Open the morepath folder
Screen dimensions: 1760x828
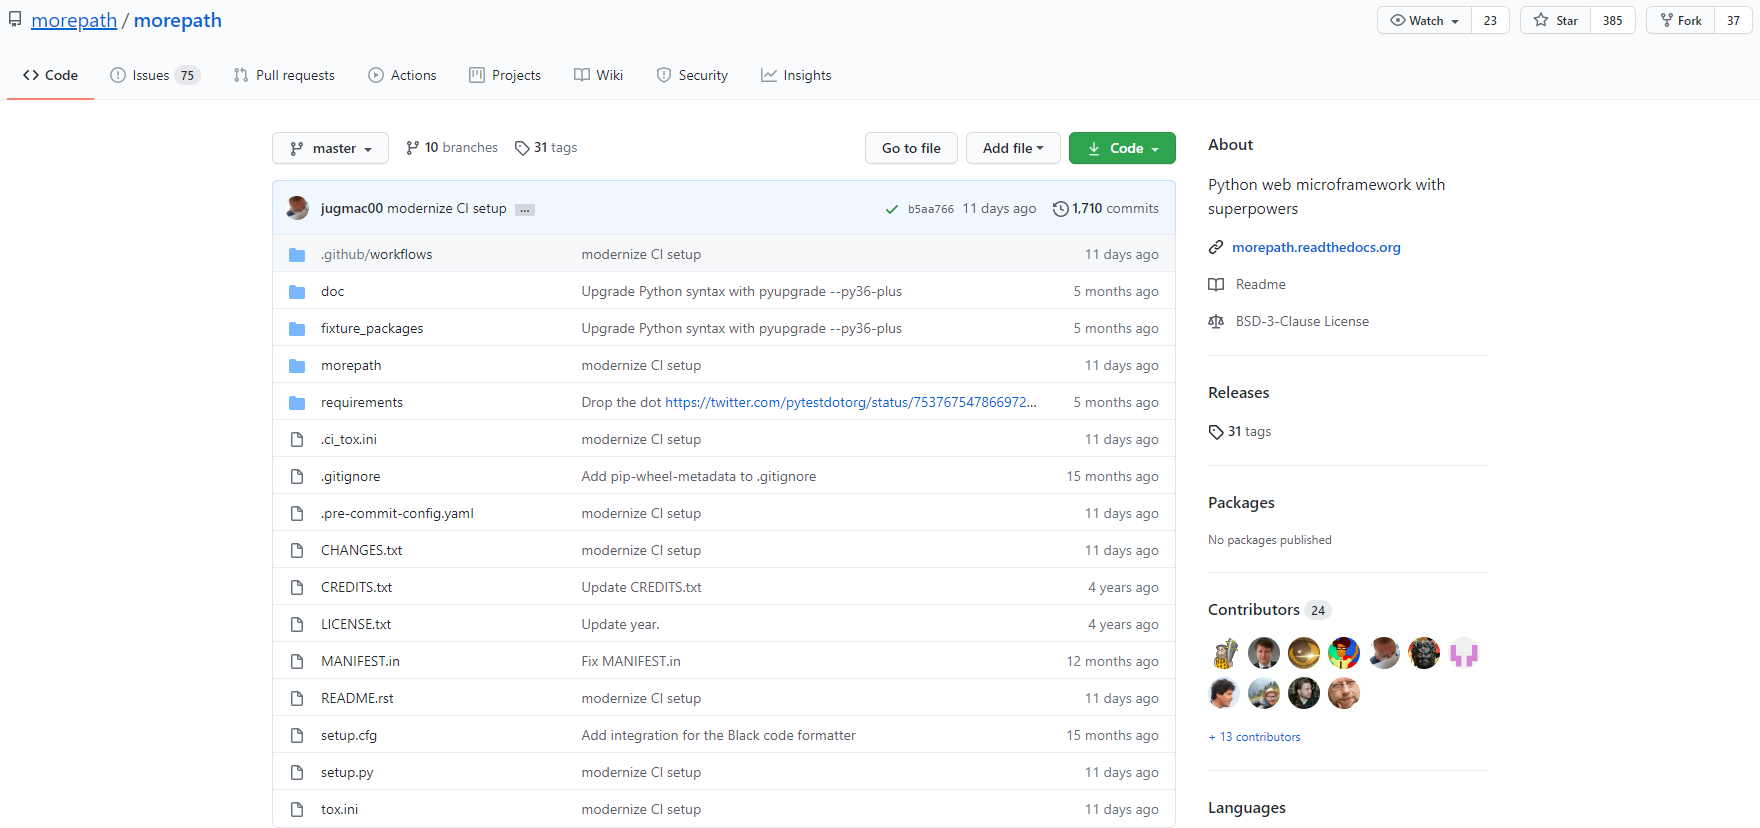click(351, 366)
